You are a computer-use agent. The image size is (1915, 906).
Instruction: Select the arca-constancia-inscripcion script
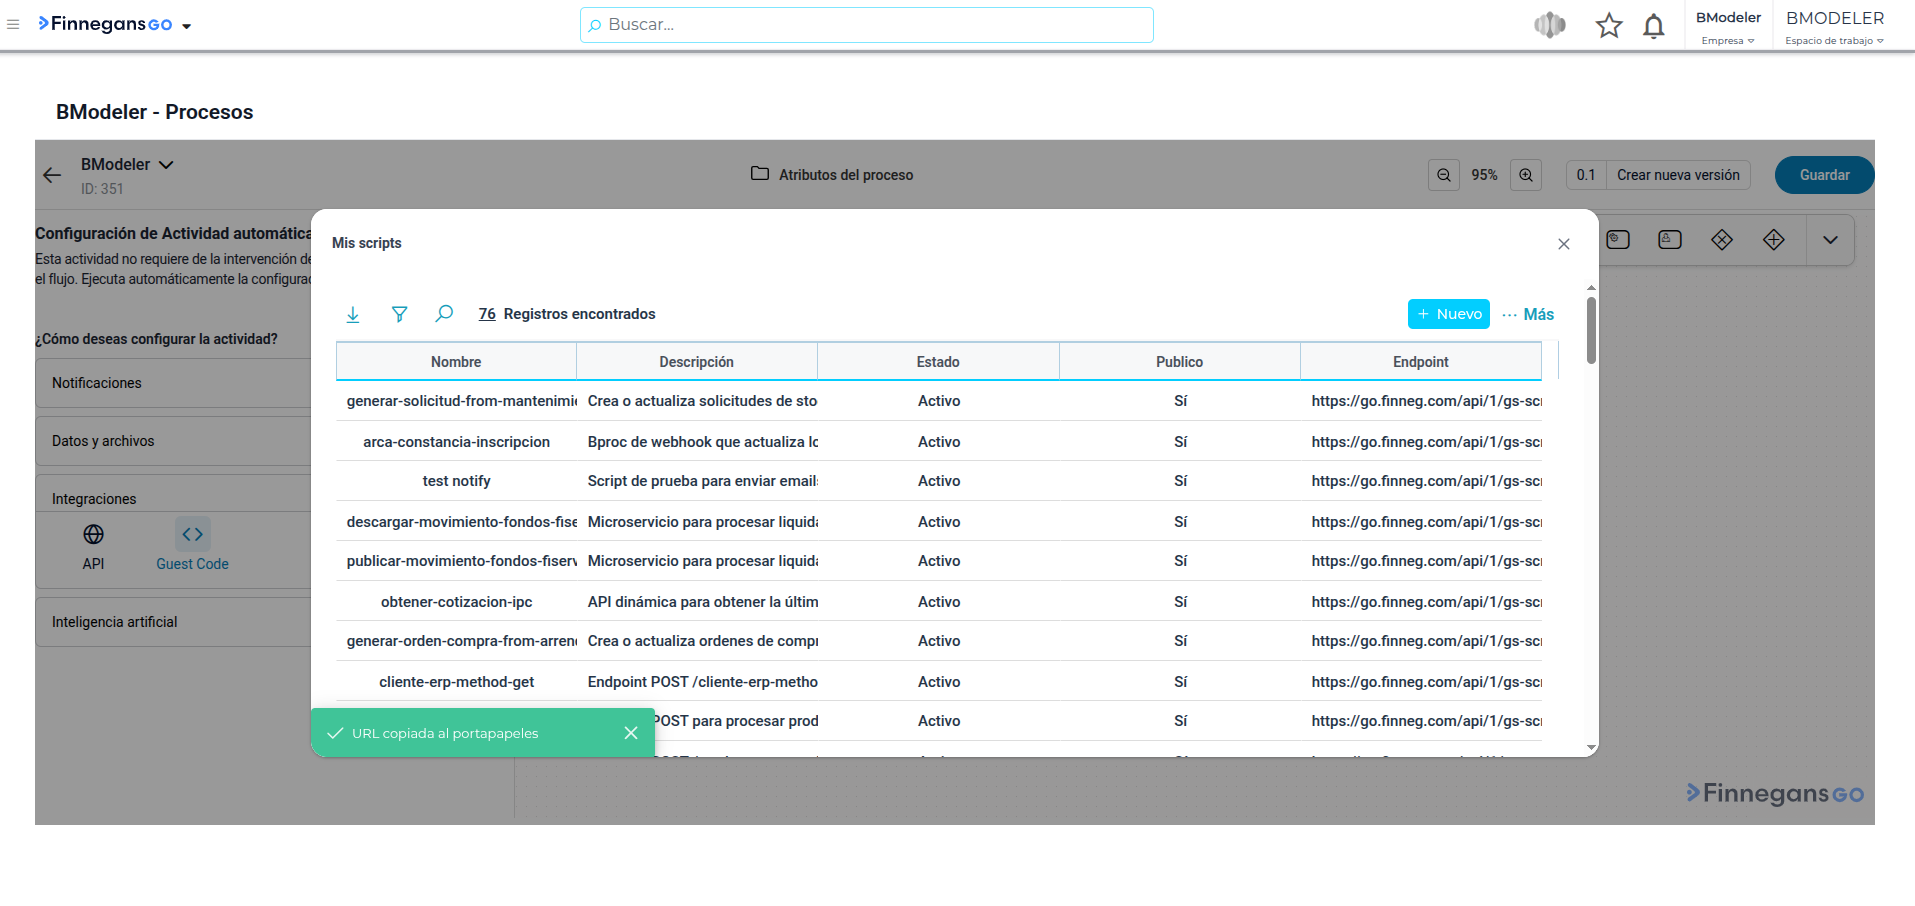point(456,442)
